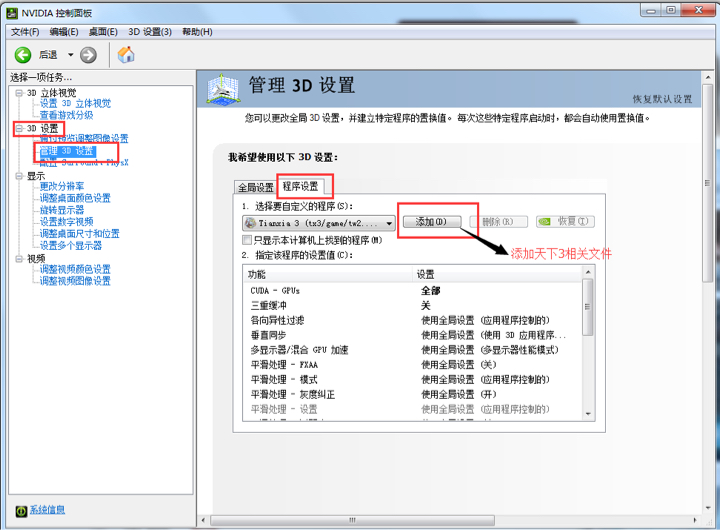Select the 三重缓冲 setting row
Screen dimensions: 720x530
coord(413,305)
